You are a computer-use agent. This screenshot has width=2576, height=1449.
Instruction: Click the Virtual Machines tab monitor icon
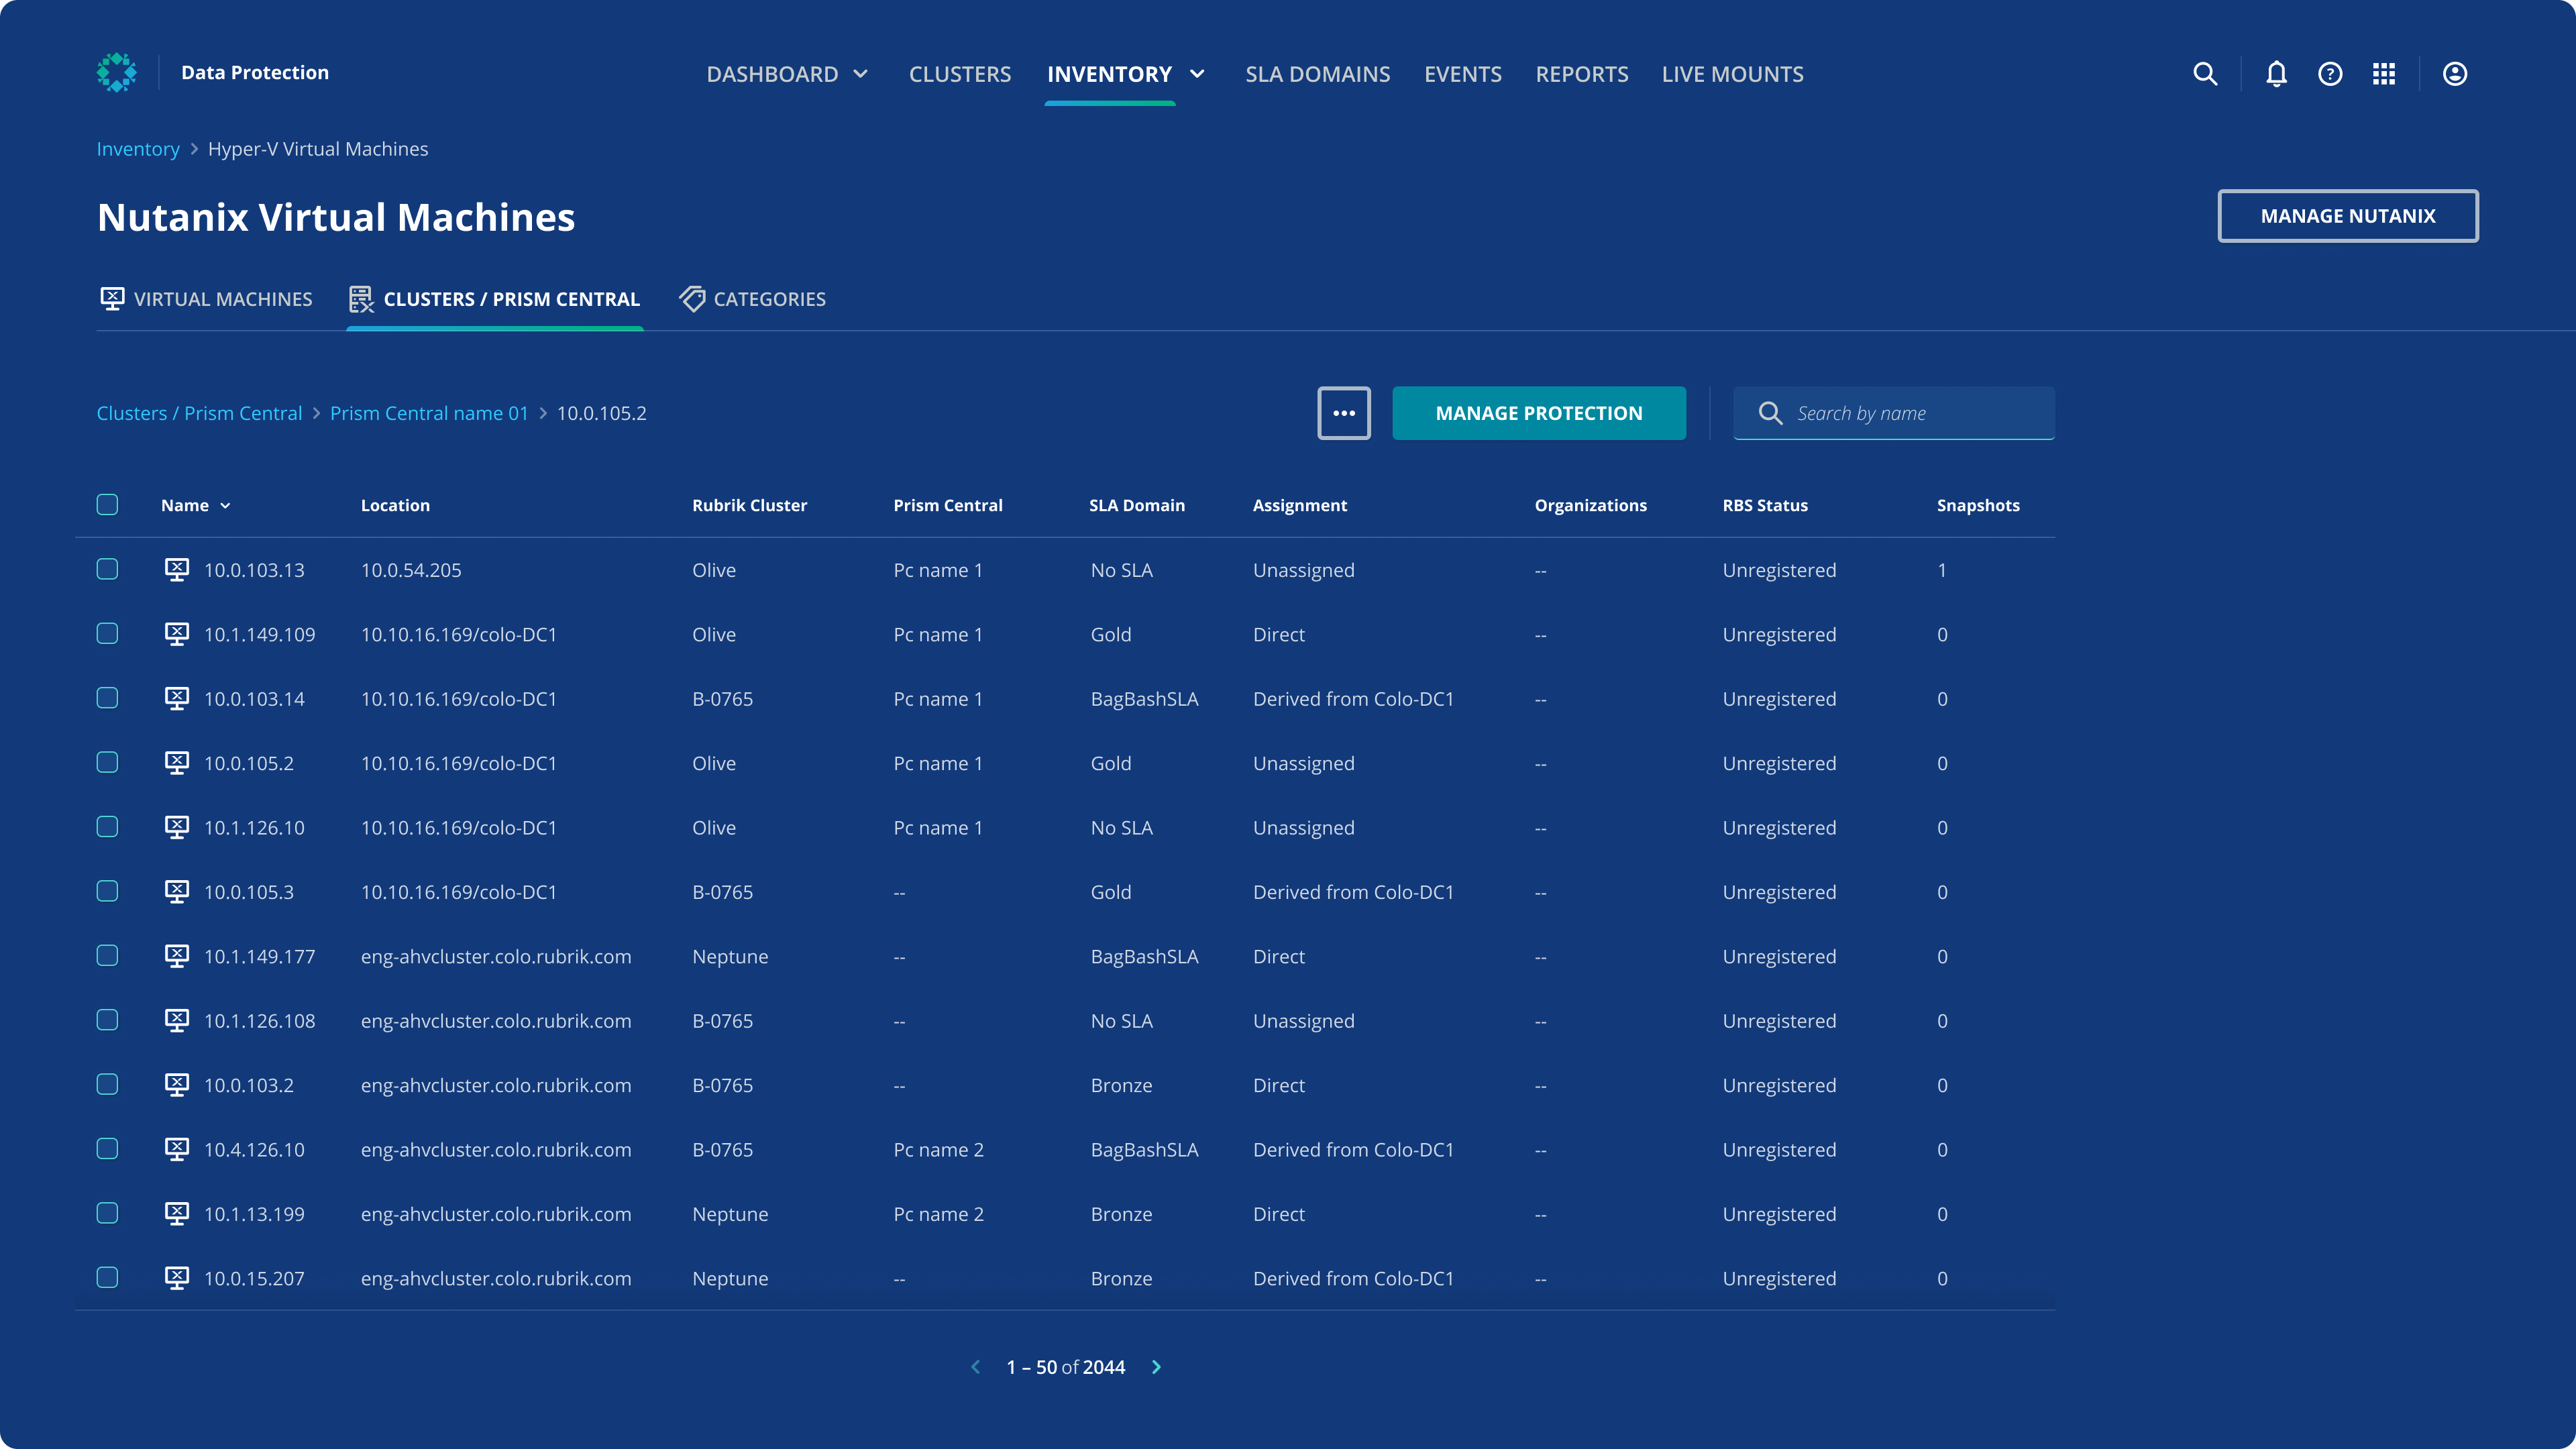pos(112,299)
